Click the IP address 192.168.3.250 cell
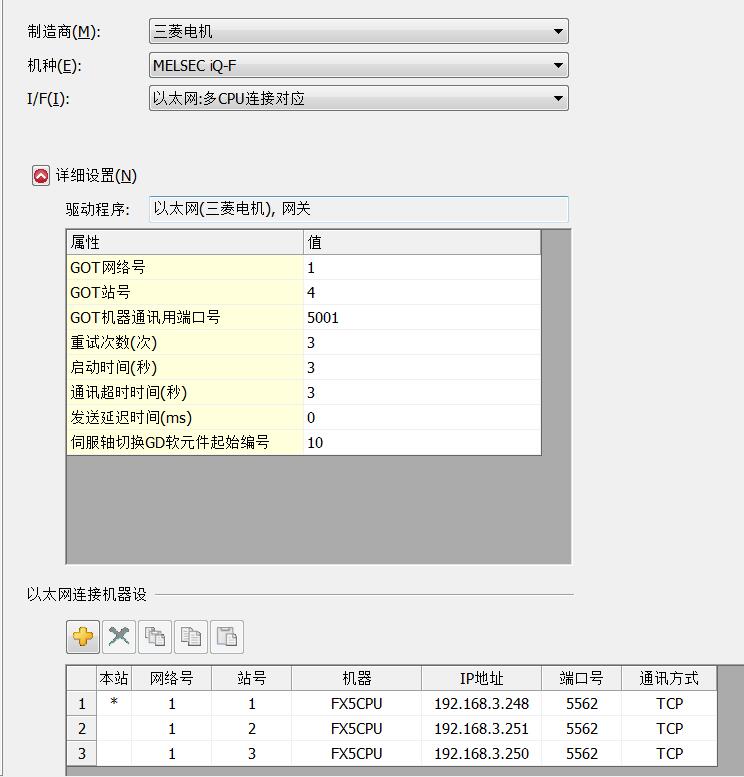Screen dimensions: 744x777 click(481, 754)
